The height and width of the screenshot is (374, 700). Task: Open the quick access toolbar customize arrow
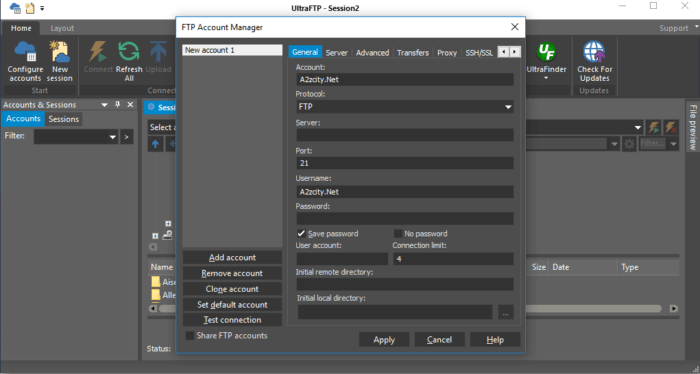(42, 8)
